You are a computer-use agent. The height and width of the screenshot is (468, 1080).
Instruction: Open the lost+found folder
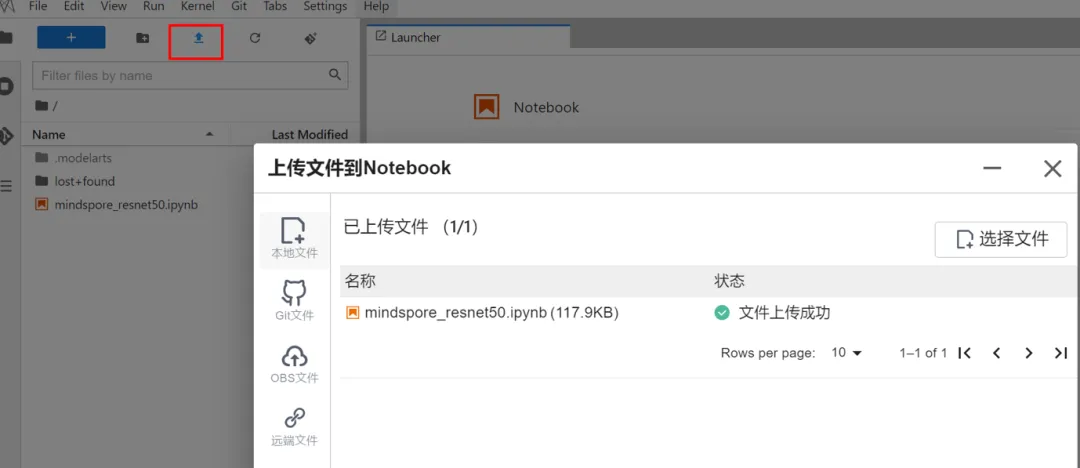tap(84, 181)
